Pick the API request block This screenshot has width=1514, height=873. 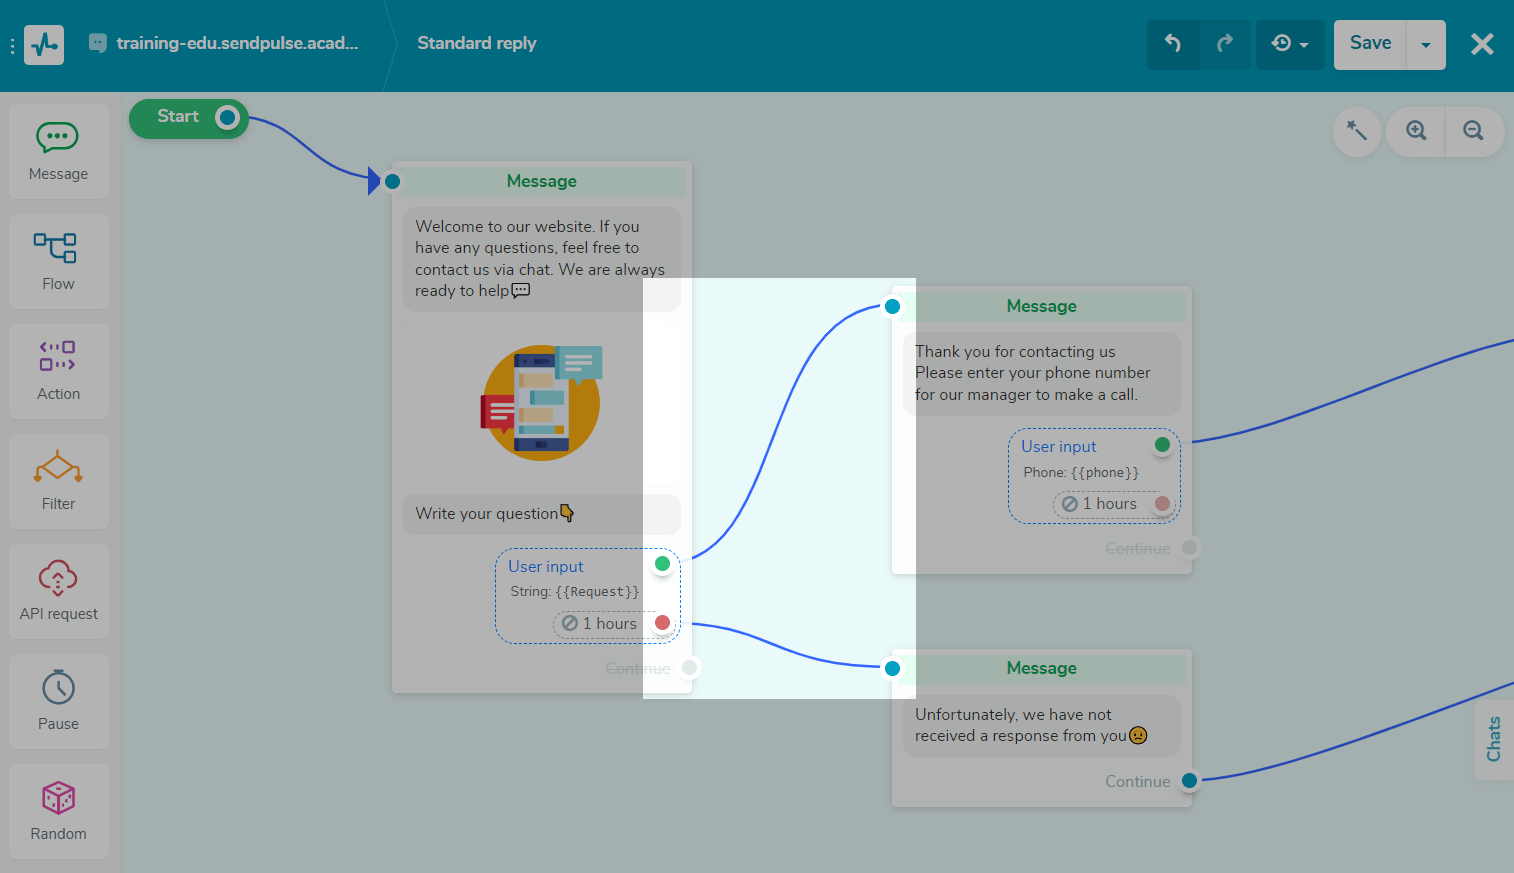point(57,591)
